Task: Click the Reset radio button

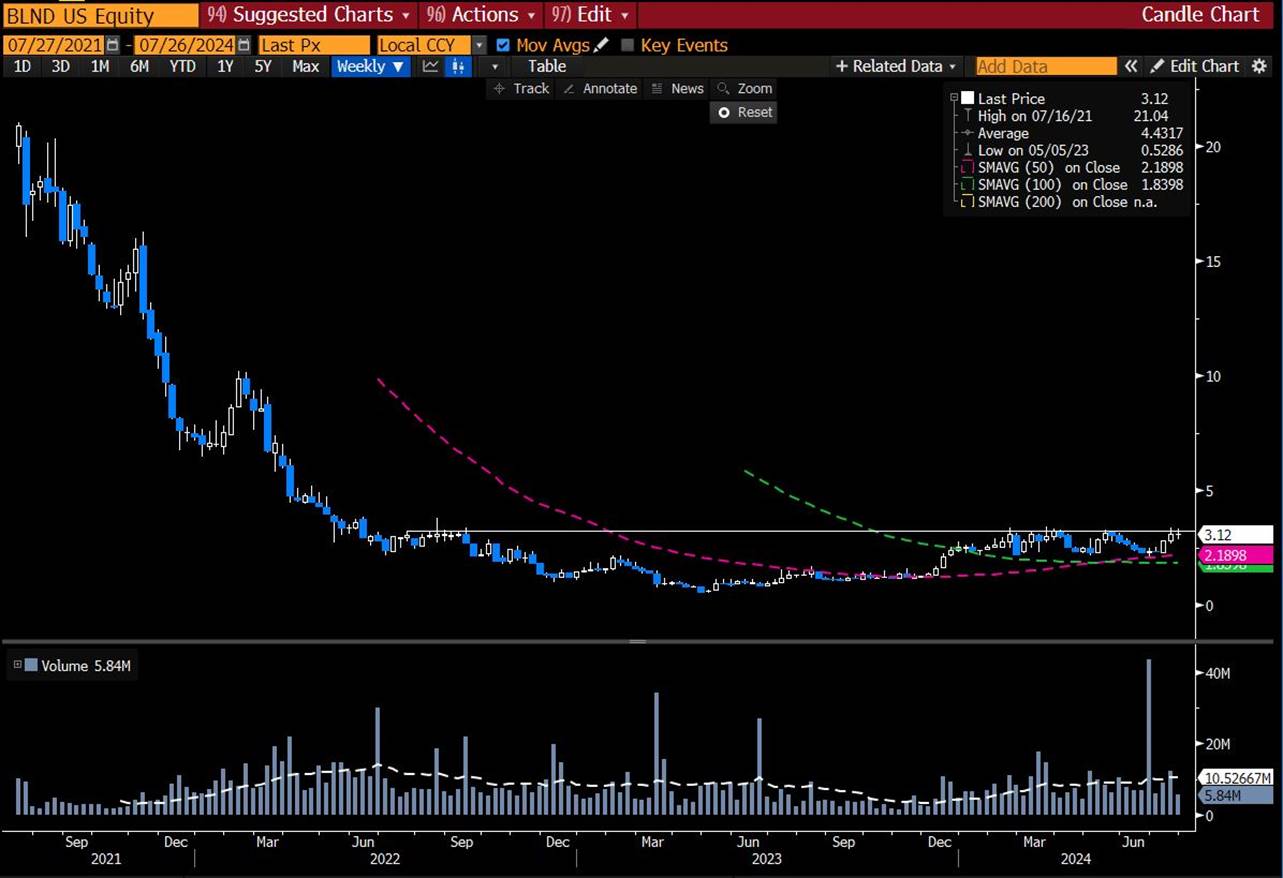Action: pyautogui.click(x=745, y=112)
